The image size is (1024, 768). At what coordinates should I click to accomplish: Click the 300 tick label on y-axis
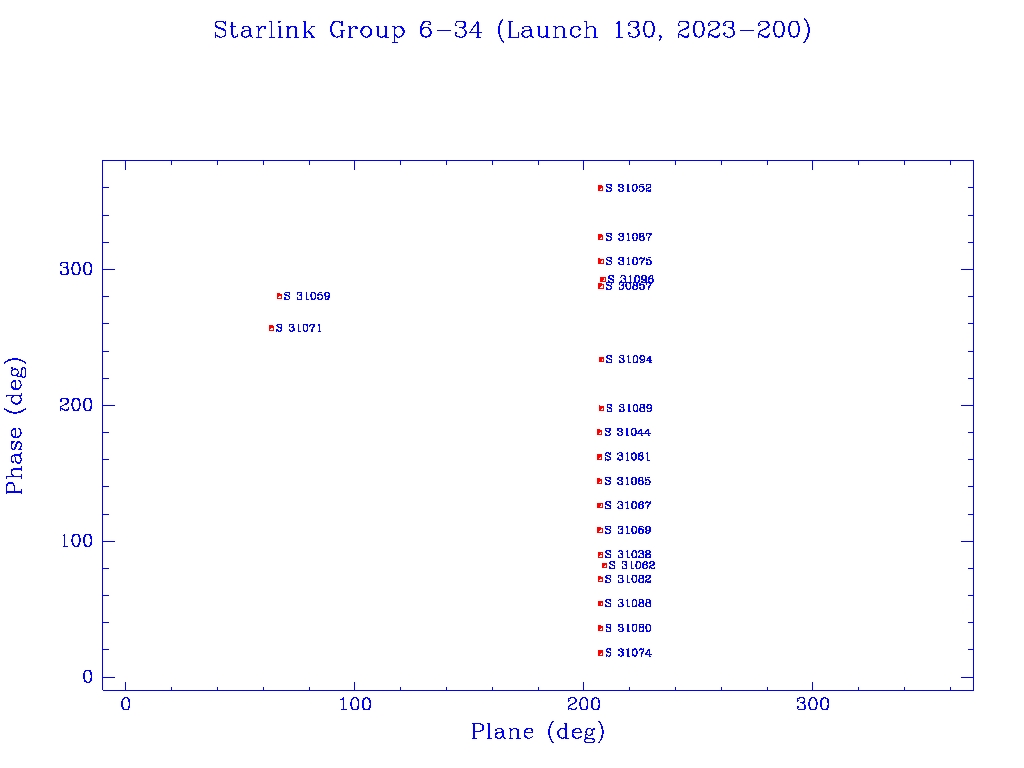pyautogui.click(x=74, y=269)
